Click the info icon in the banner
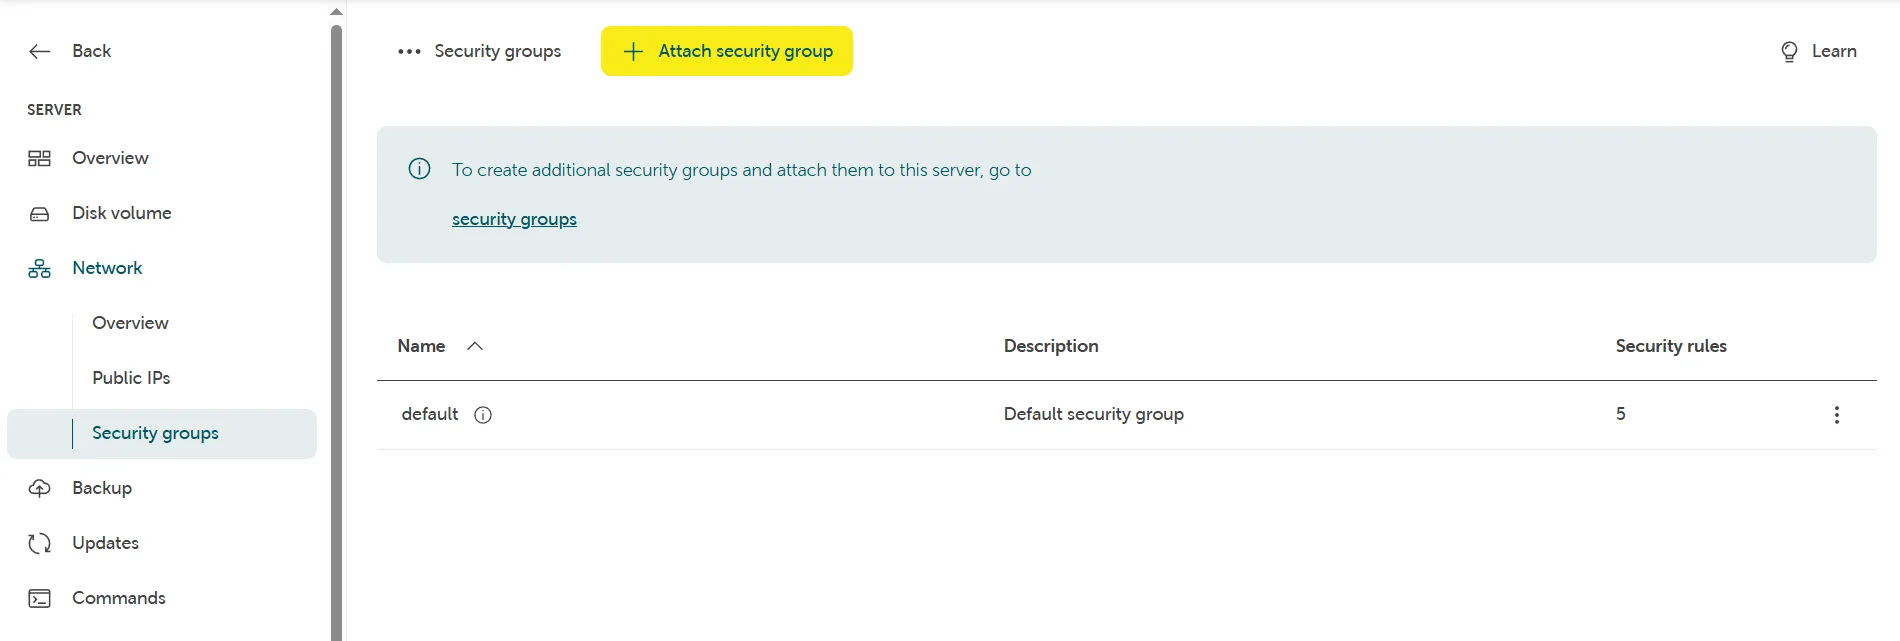Screen dimensions: 1900x641 418,169
